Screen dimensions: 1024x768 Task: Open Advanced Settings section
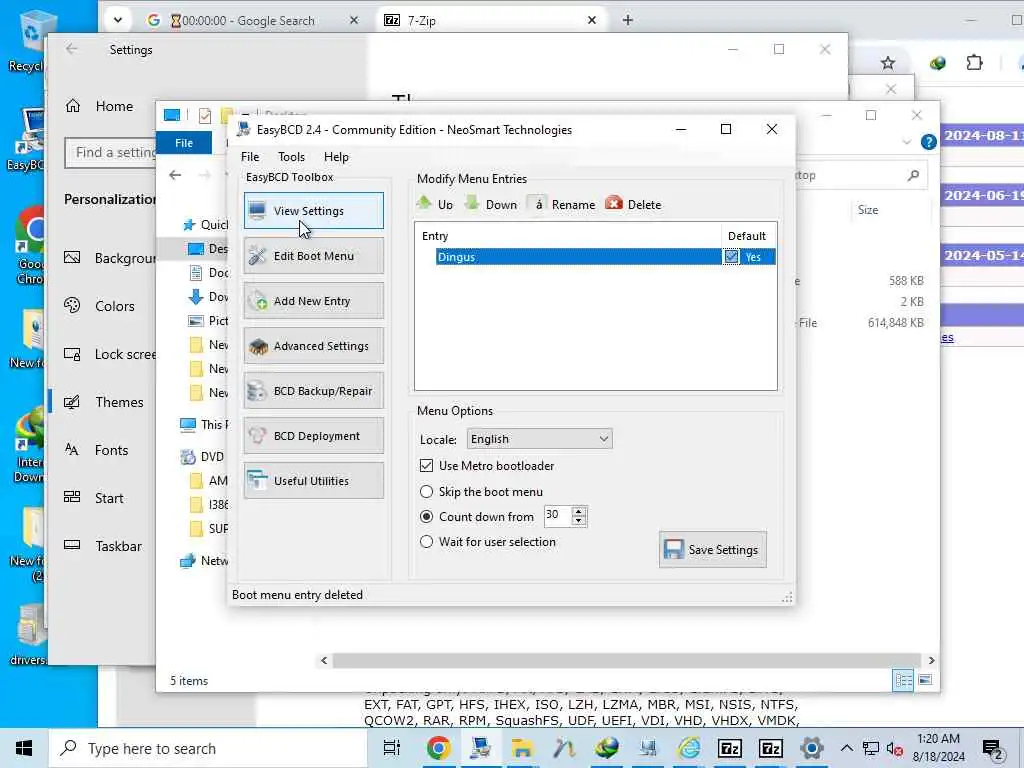(313, 346)
